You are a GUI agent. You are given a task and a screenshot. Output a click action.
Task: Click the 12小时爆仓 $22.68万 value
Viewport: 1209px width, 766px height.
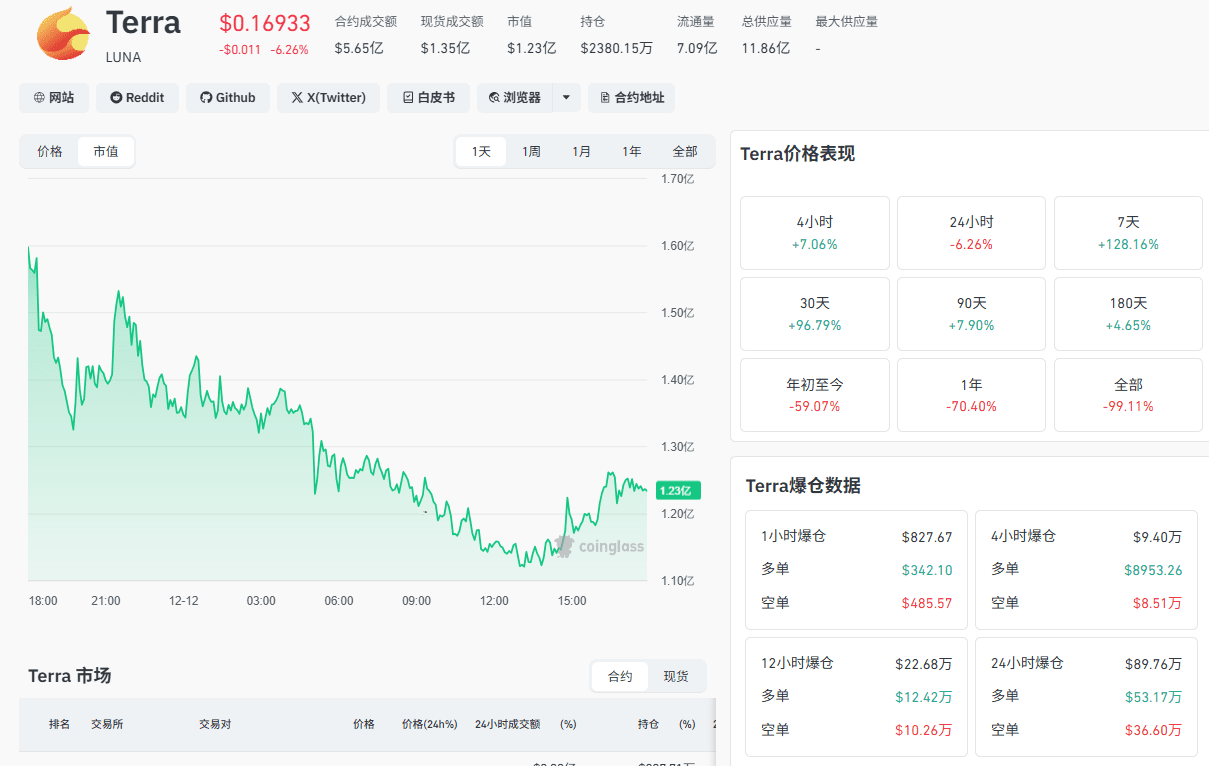923,664
